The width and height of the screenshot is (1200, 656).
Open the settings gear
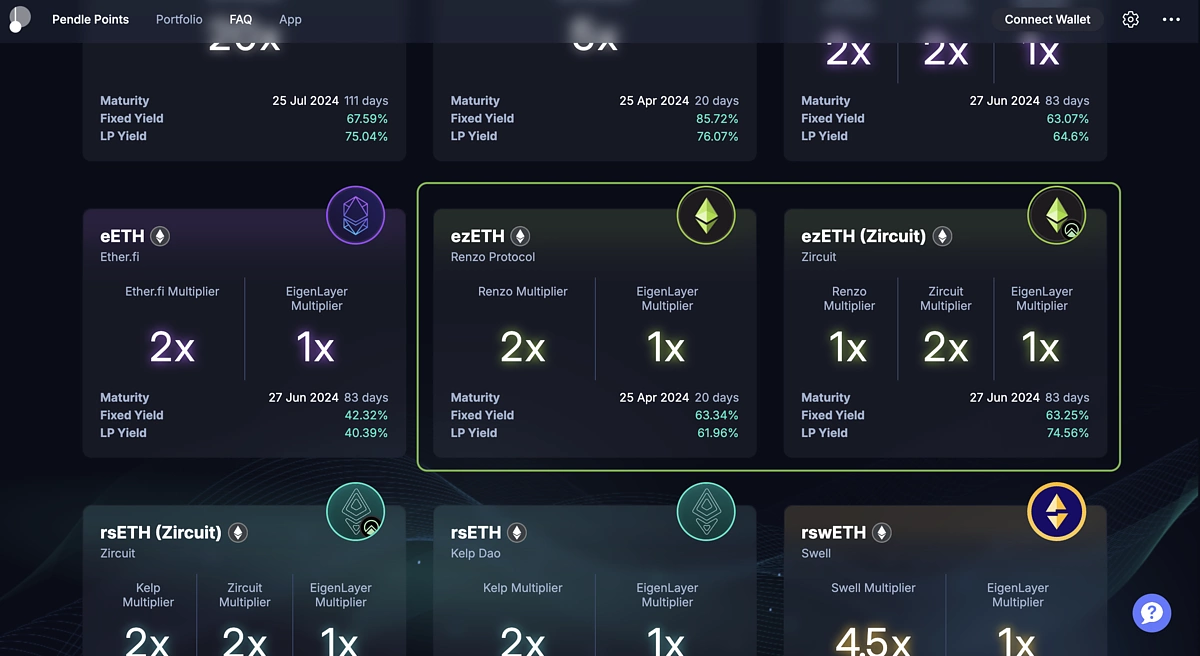click(1129, 19)
